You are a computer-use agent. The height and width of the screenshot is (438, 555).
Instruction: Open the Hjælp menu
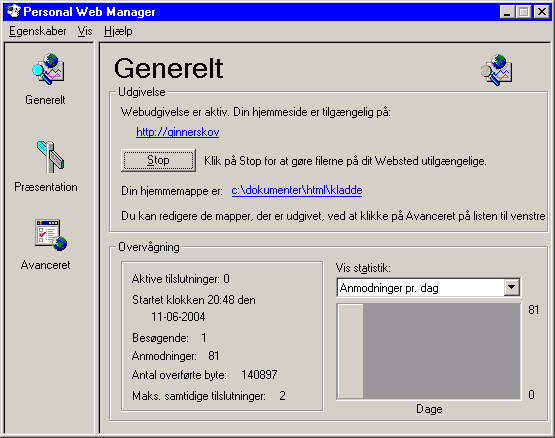tap(118, 31)
